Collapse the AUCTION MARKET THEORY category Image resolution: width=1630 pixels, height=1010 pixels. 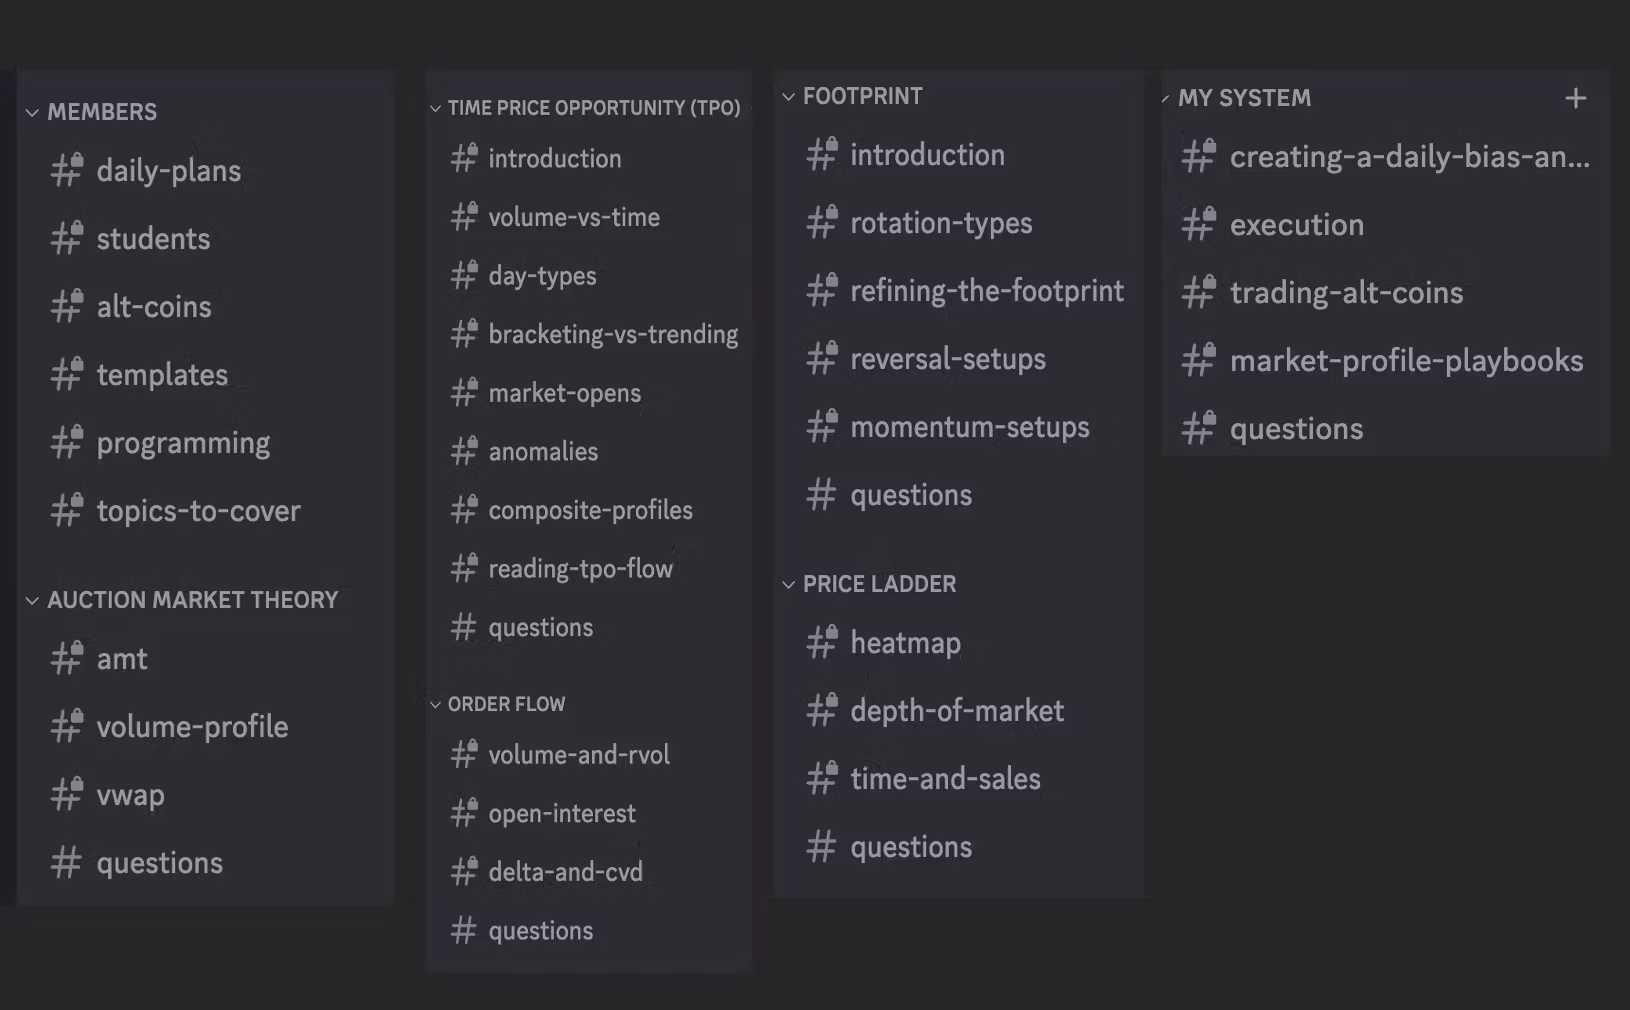[32, 600]
